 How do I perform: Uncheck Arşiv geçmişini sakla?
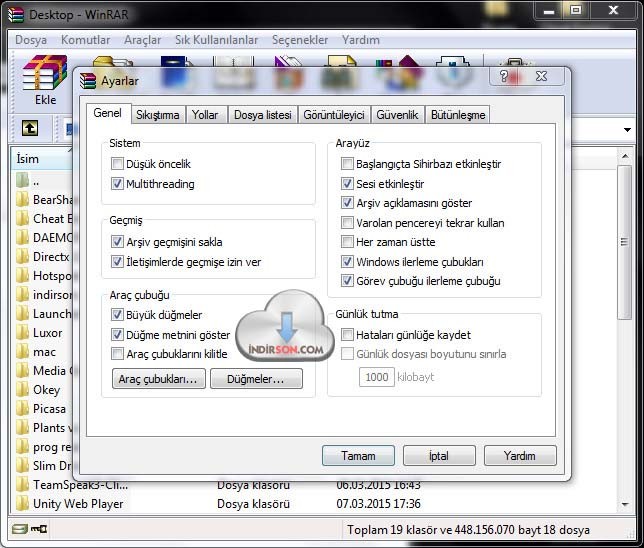(x=117, y=242)
